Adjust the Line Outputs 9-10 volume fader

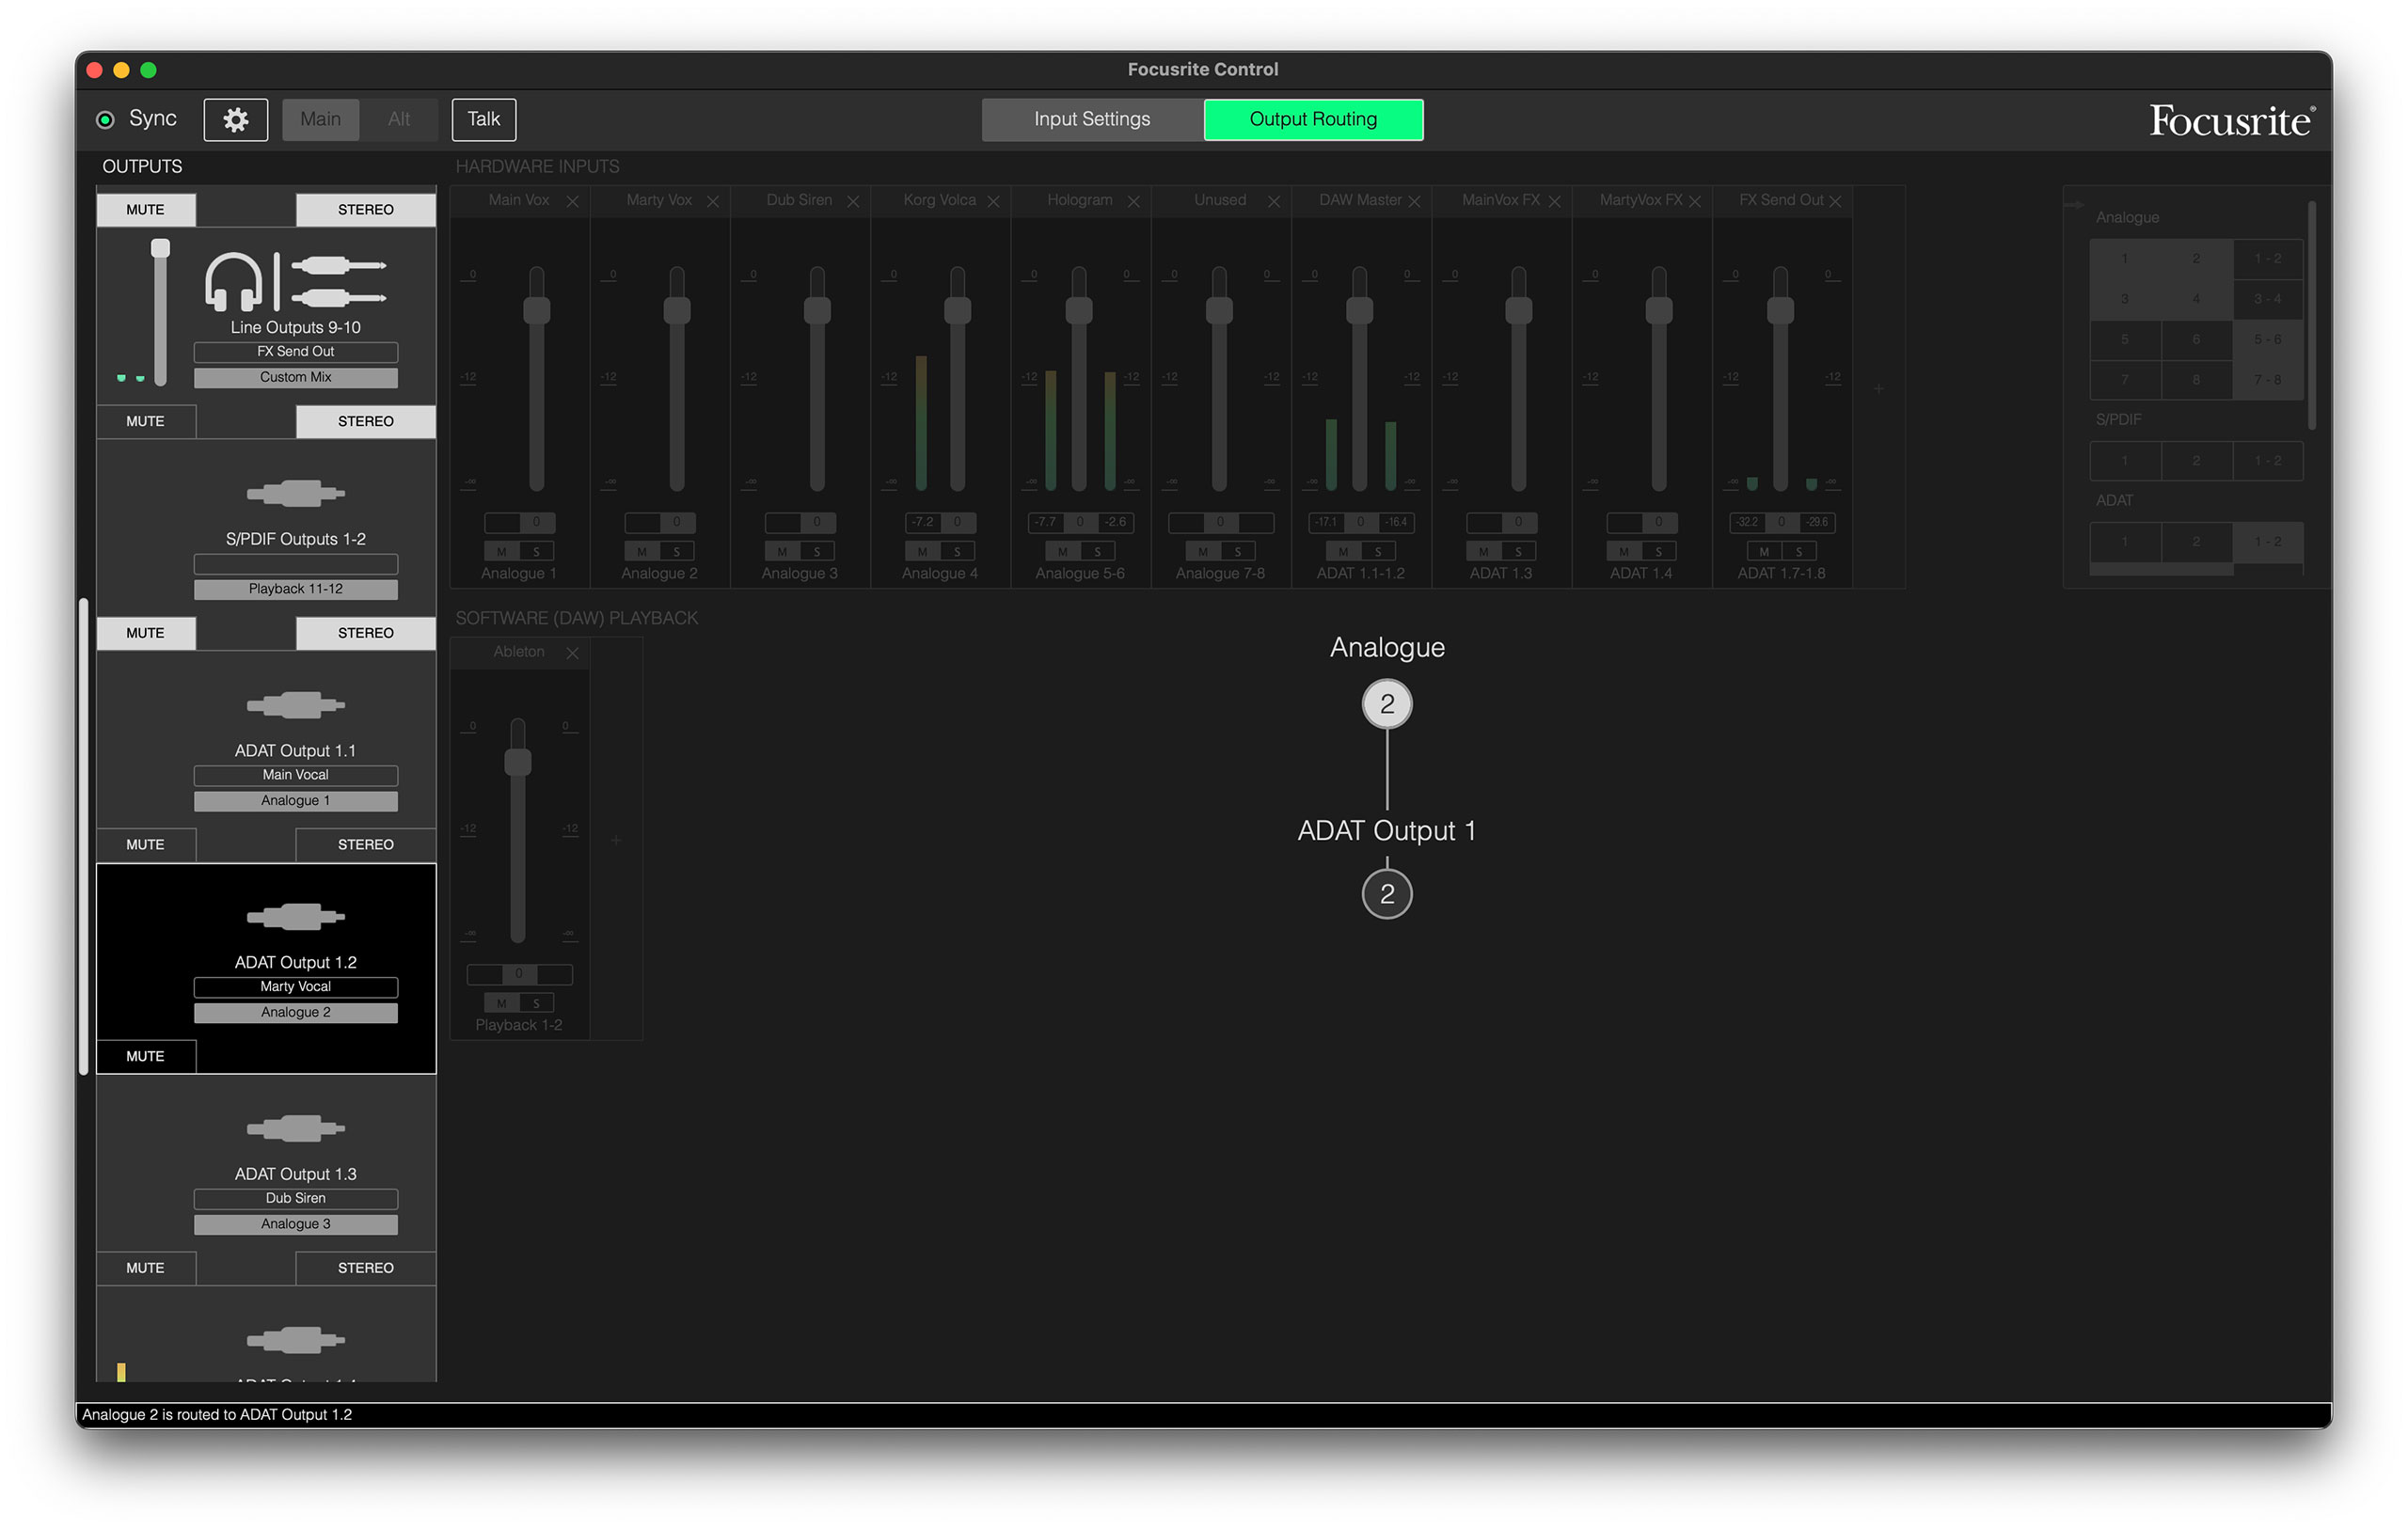tap(160, 248)
